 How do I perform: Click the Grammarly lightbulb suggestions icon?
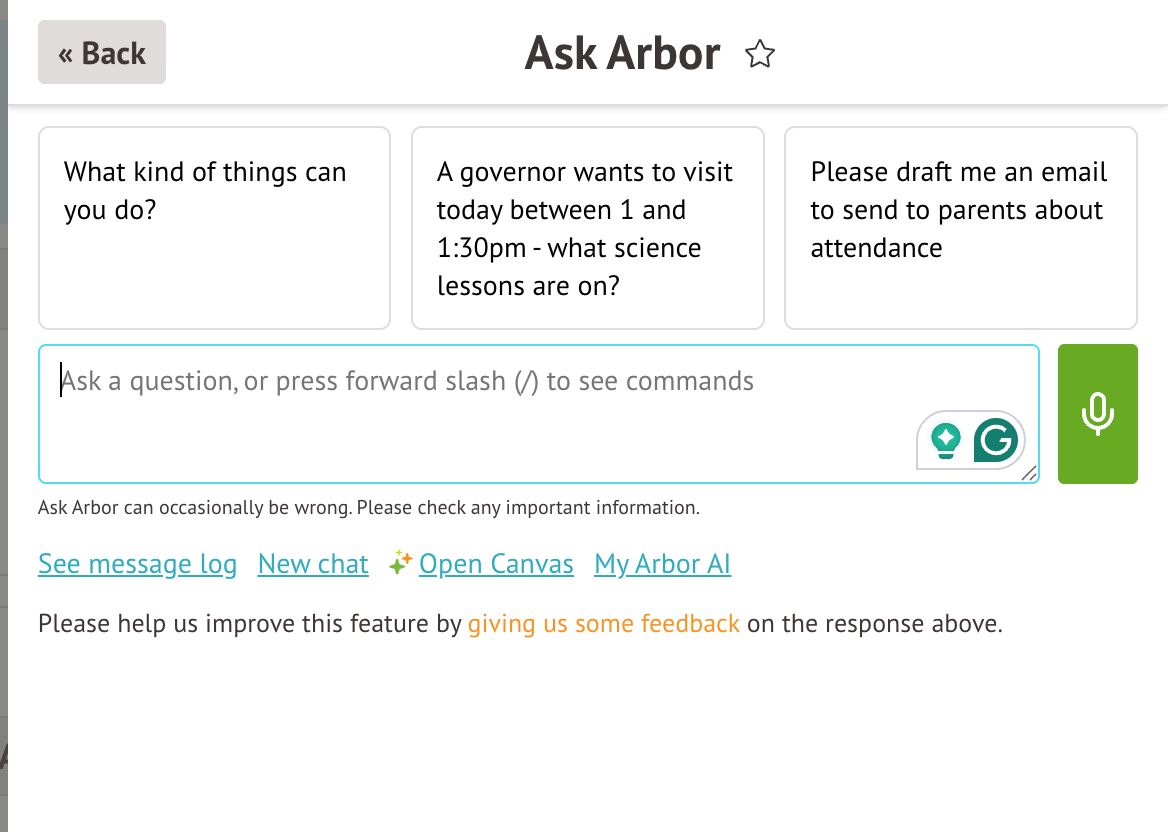(945, 439)
